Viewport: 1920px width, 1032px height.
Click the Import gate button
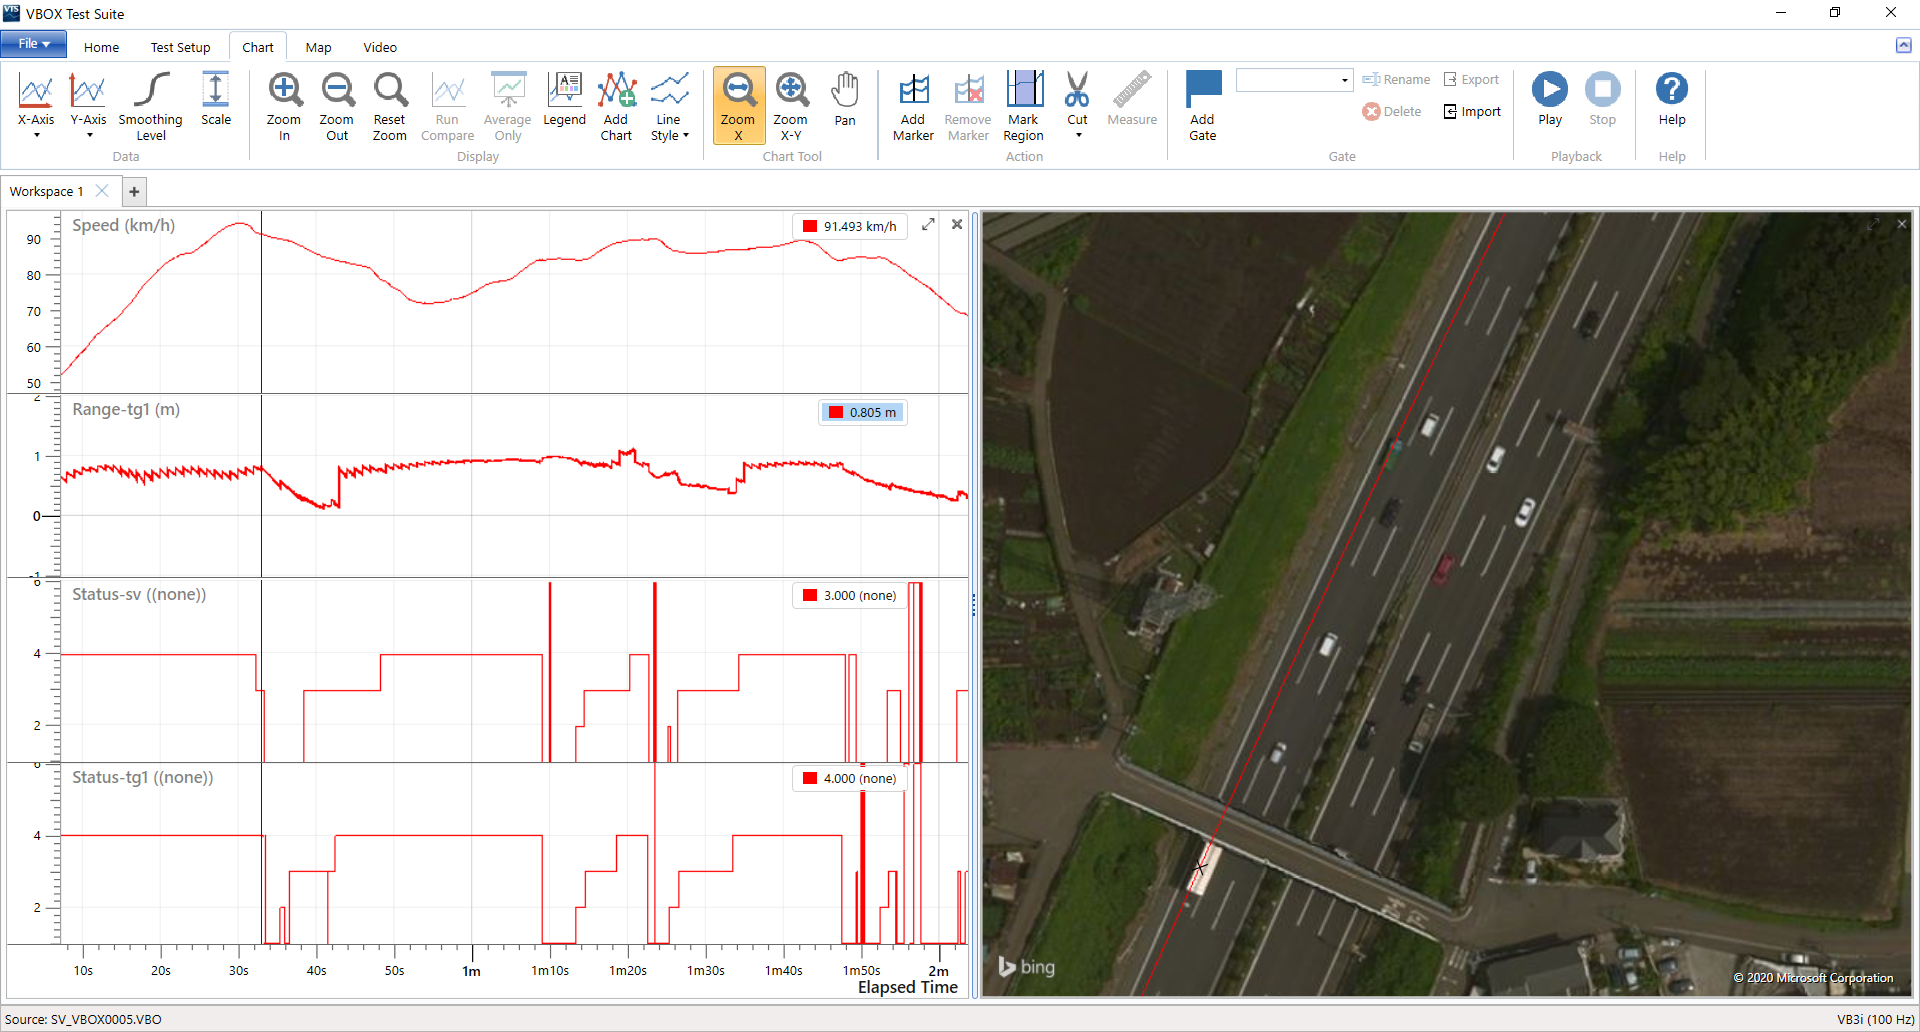1472,112
